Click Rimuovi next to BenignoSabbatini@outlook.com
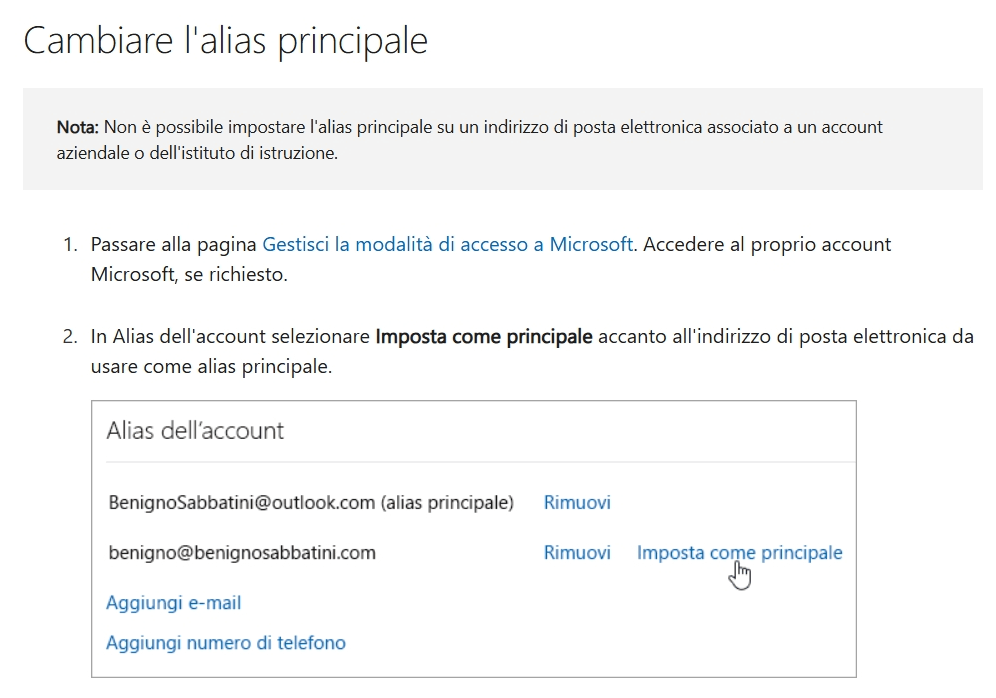 point(577,502)
